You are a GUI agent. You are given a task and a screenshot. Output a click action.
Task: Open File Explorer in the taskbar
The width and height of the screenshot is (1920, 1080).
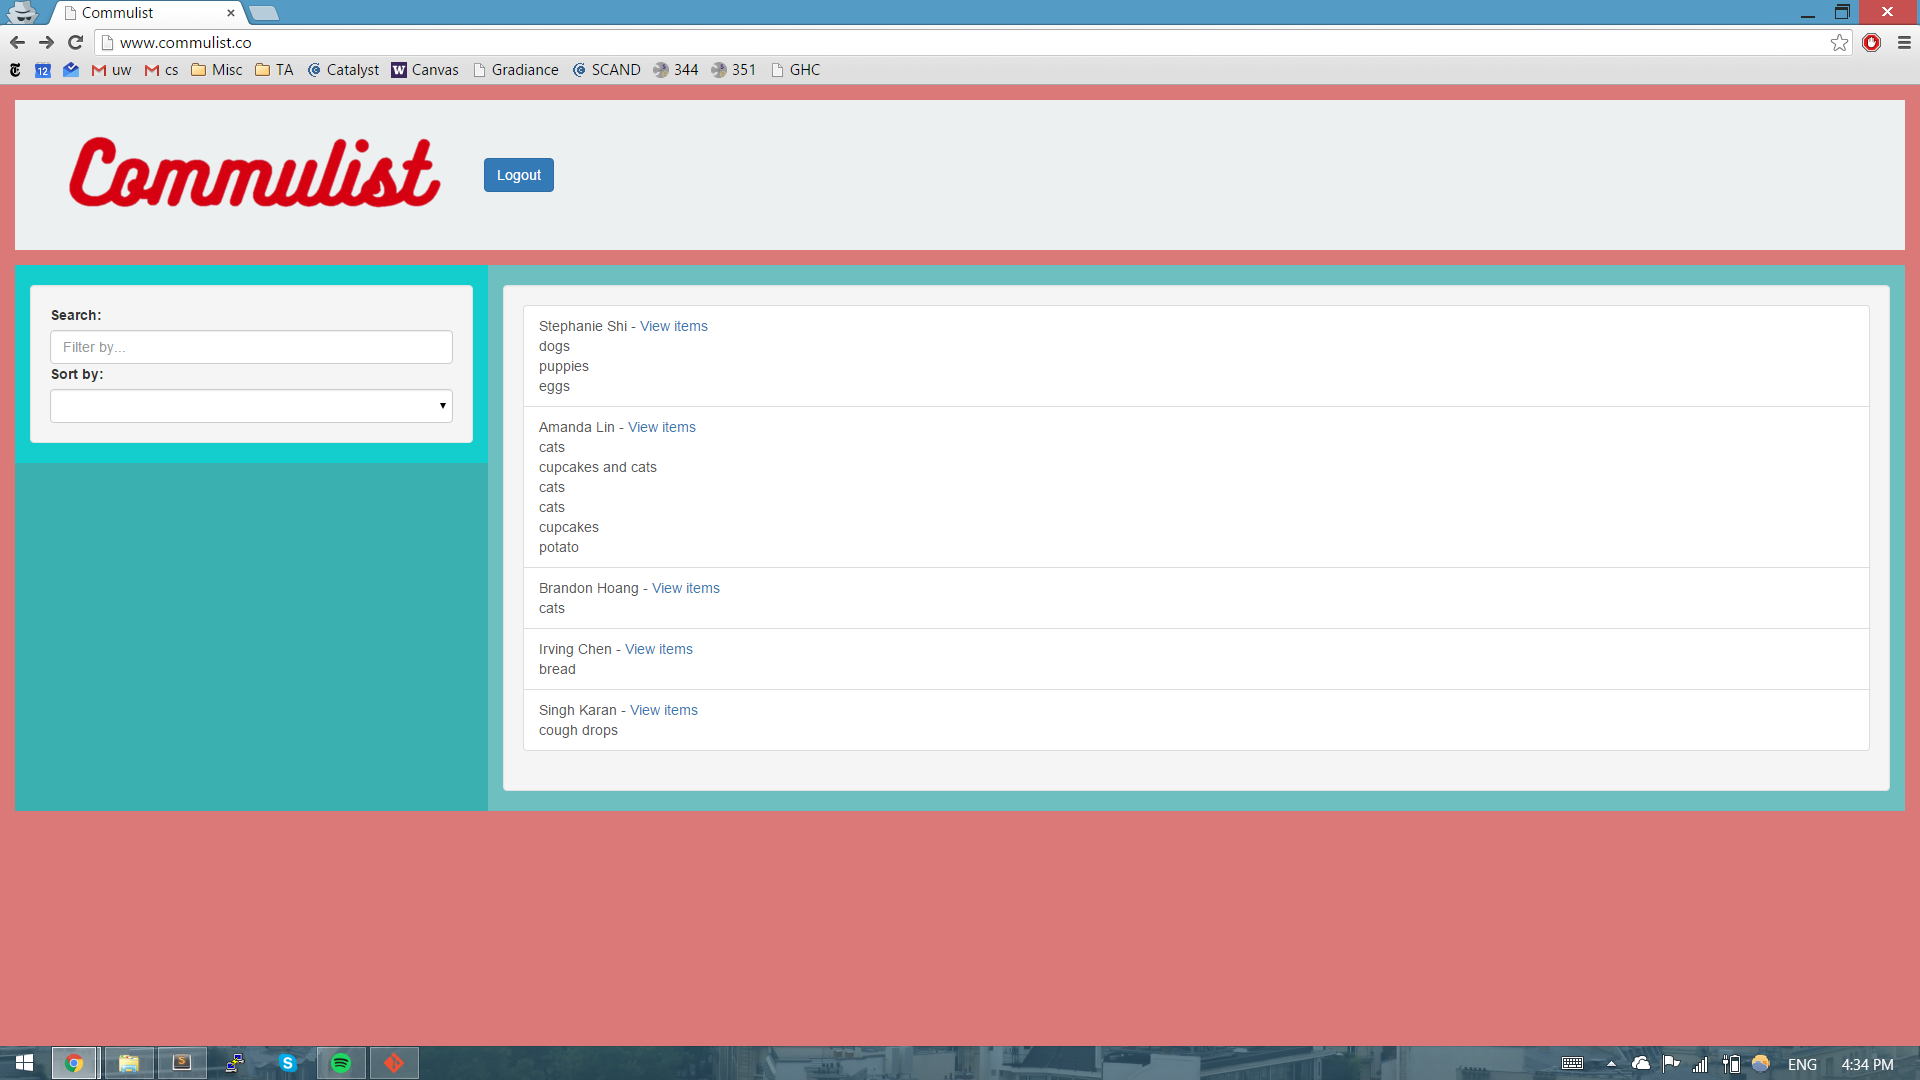pyautogui.click(x=129, y=1063)
